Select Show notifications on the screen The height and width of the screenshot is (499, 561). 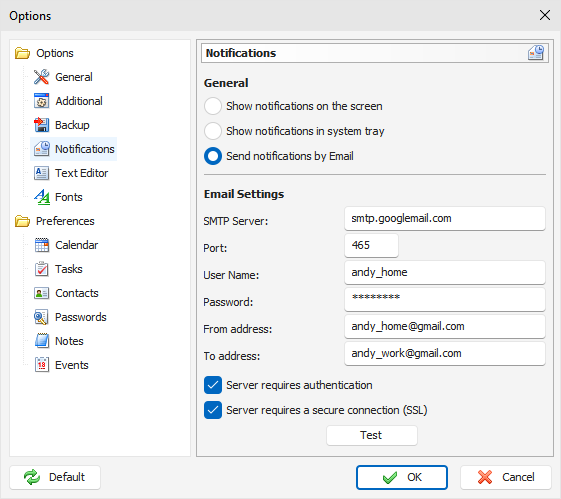coord(213,106)
